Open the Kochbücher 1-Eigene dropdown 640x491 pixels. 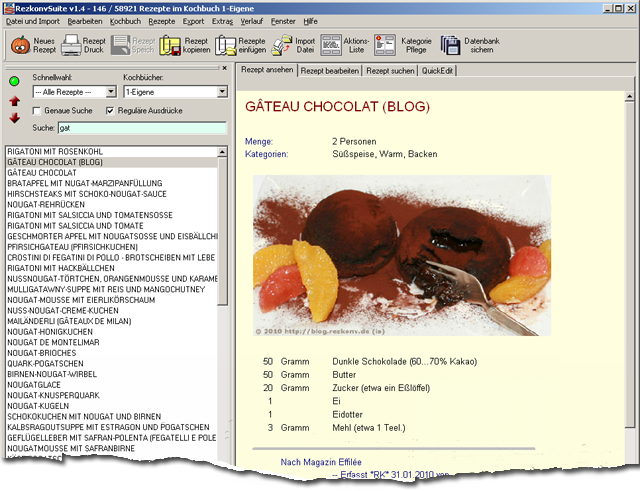coord(222,92)
